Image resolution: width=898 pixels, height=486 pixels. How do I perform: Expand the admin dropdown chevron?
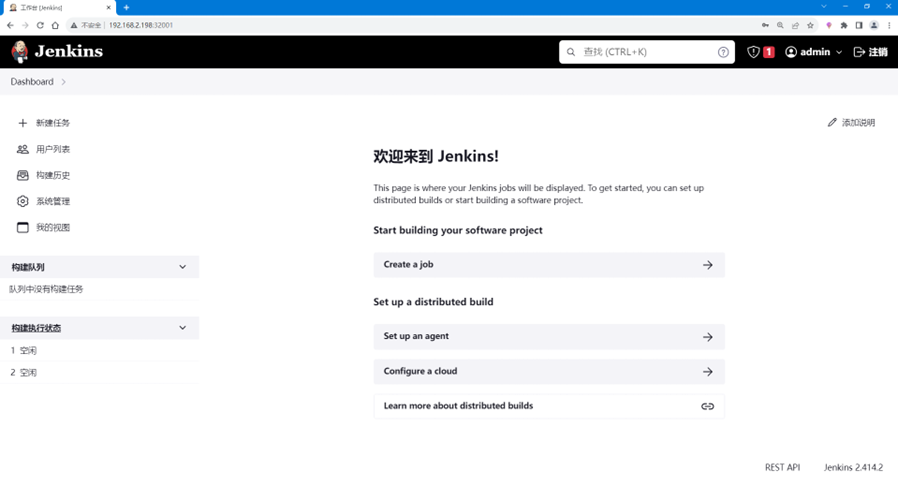(x=839, y=52)
